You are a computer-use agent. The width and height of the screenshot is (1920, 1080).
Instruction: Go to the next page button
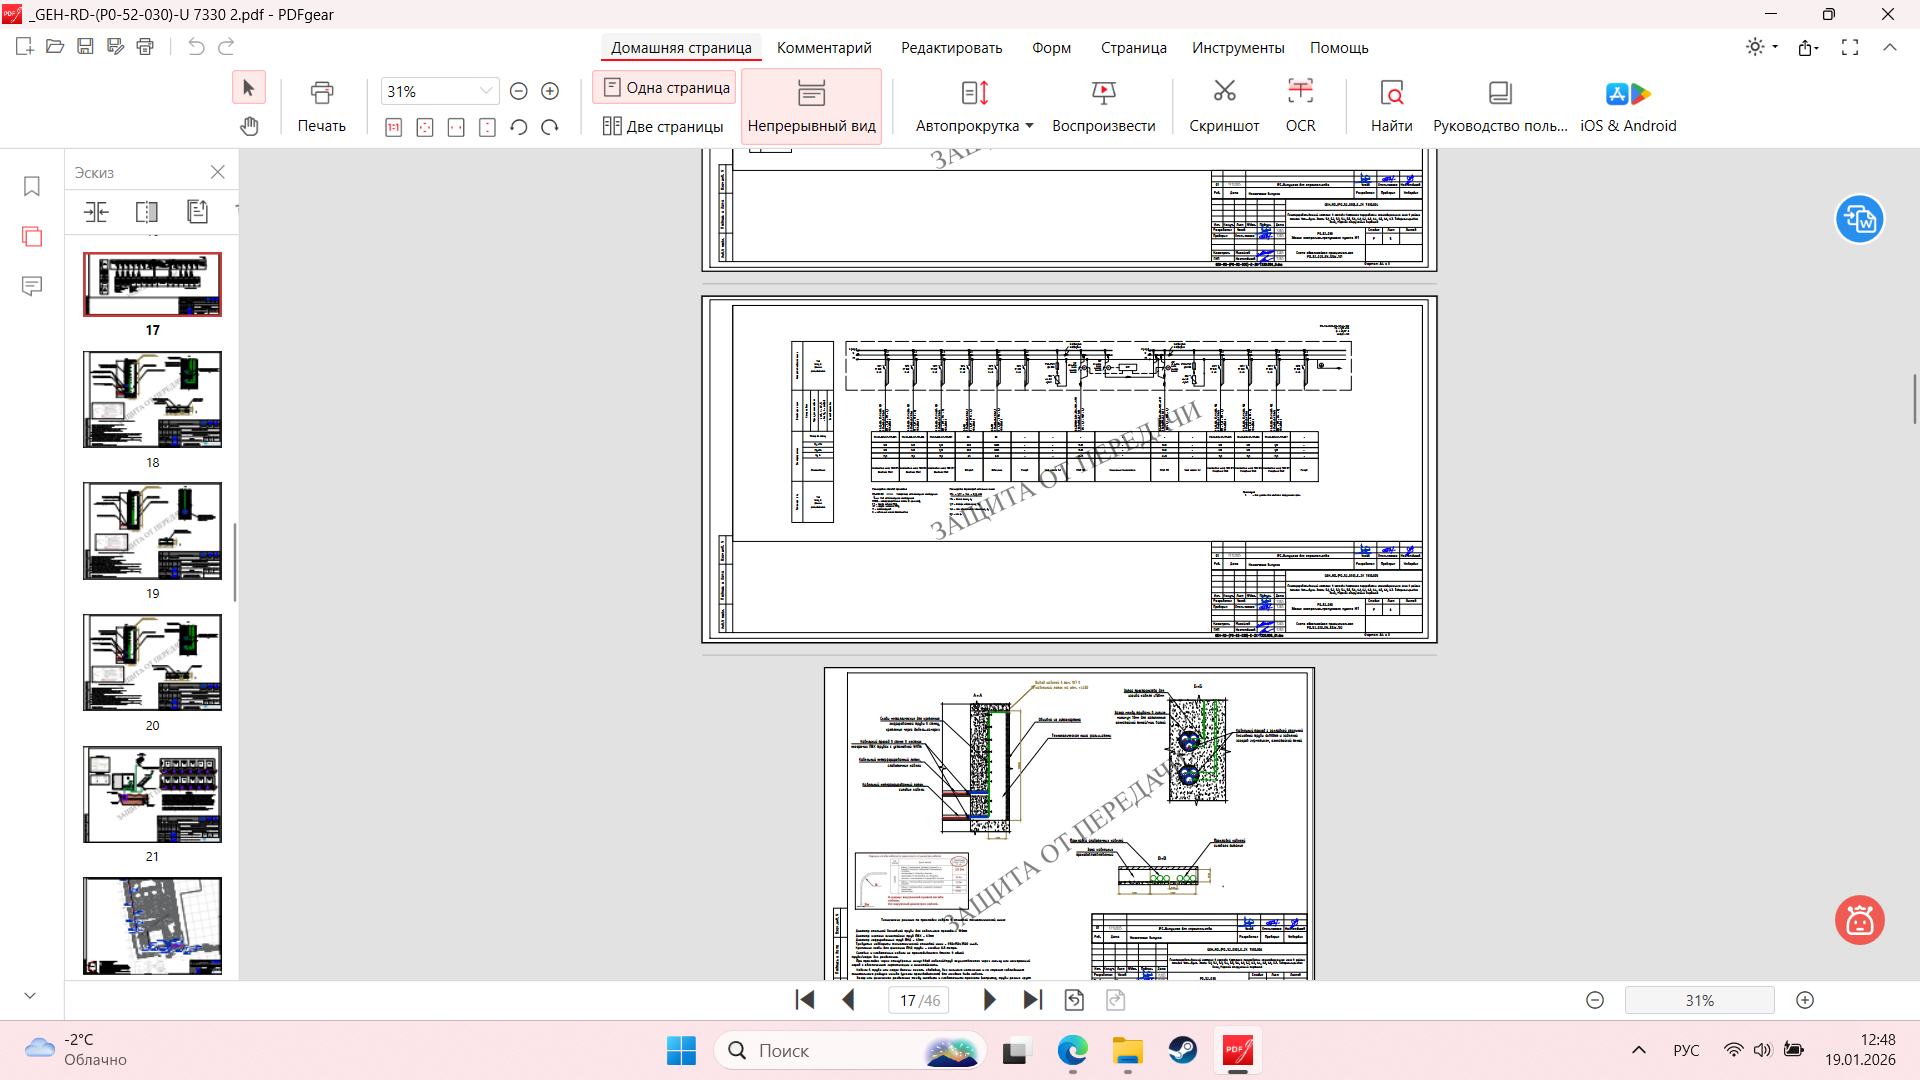click(x=989, y=1000)
